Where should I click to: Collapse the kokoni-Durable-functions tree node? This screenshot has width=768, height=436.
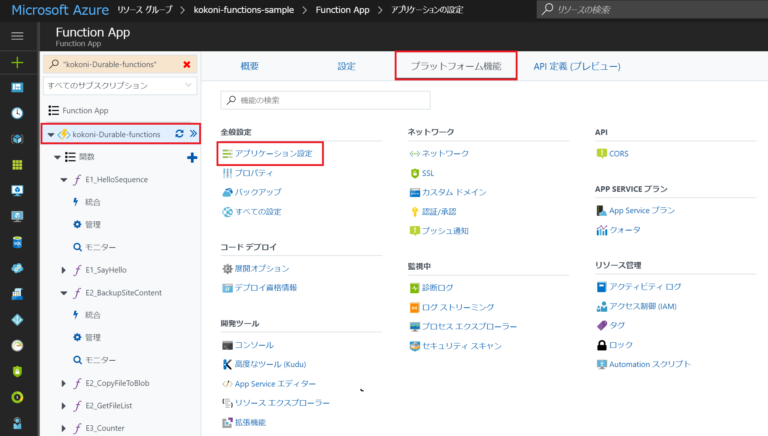[x=51, y=134]
